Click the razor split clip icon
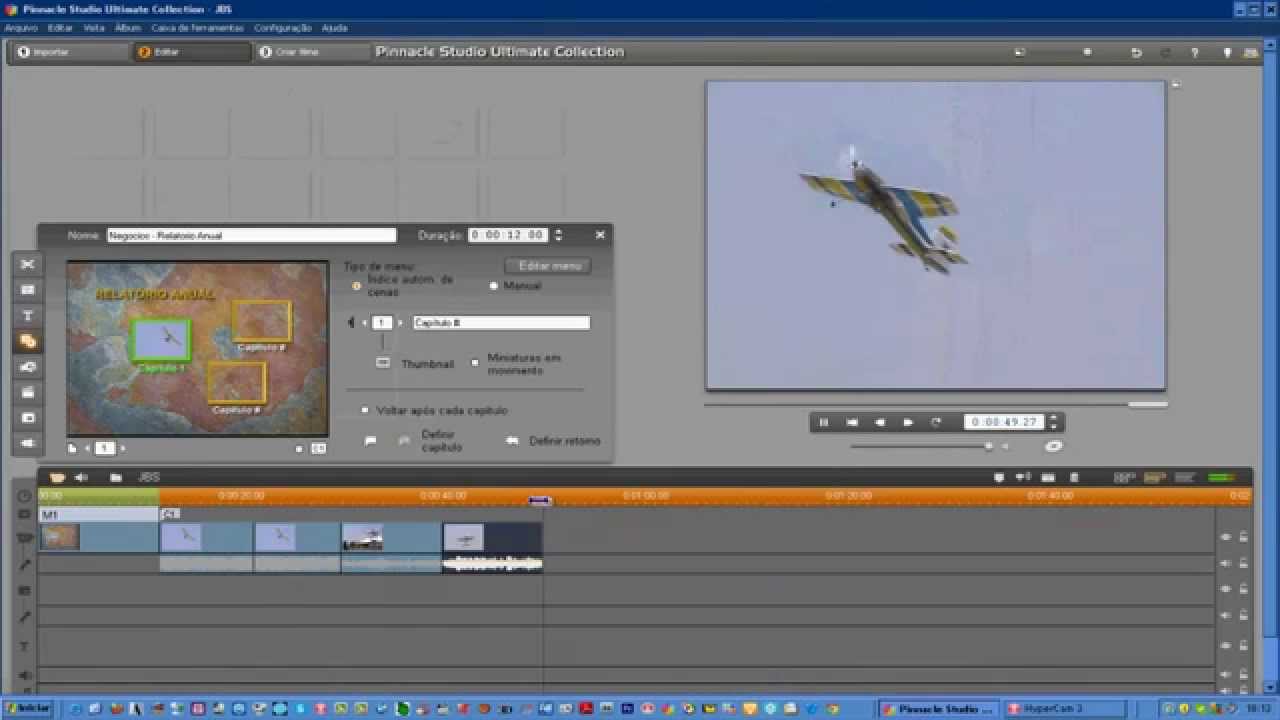The image size is (1280, 720). (1048, 478)
